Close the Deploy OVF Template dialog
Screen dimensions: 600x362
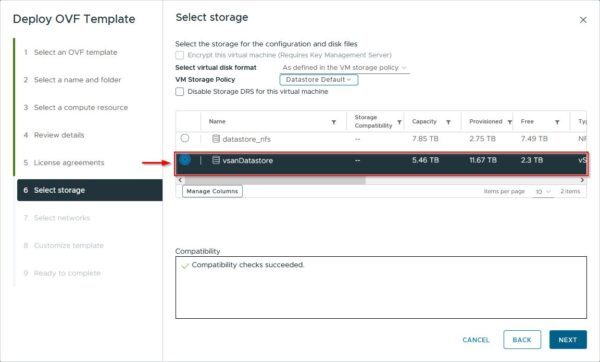point(583,20)
